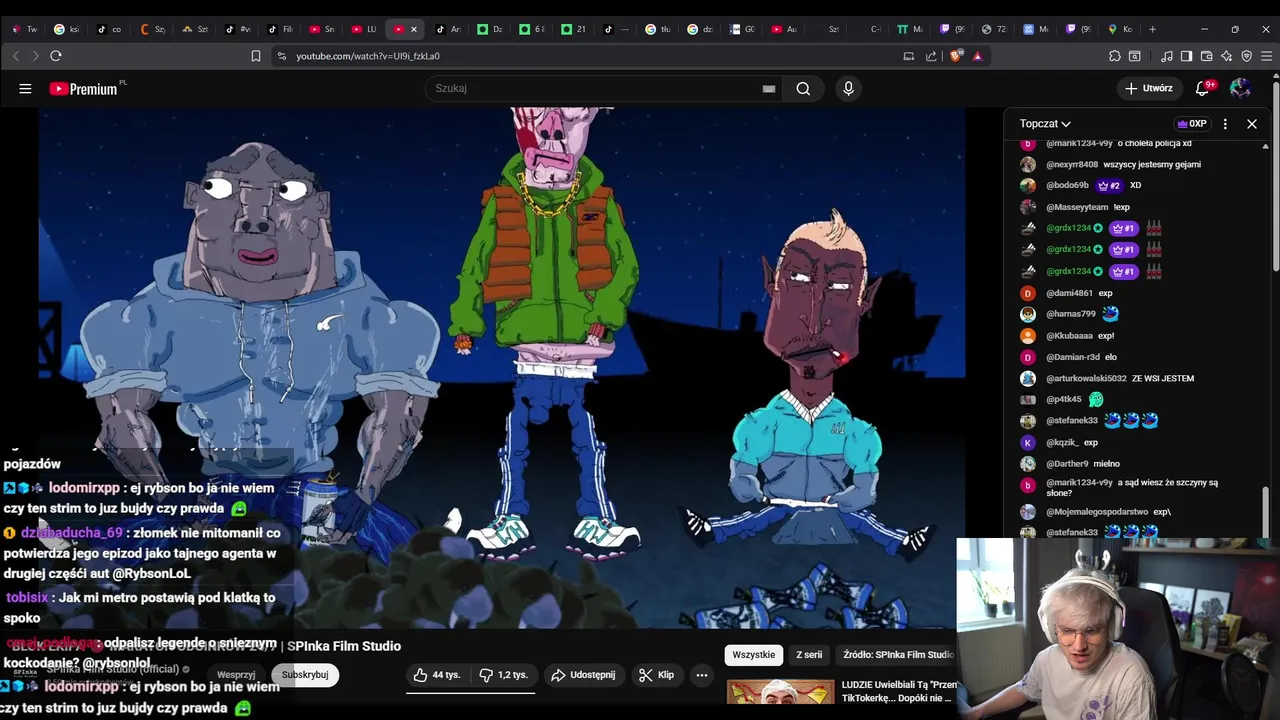Viewport: 1280px width, 720px height.
Task: Open chat three-dot options menu
Action: tap(1225, 124)
